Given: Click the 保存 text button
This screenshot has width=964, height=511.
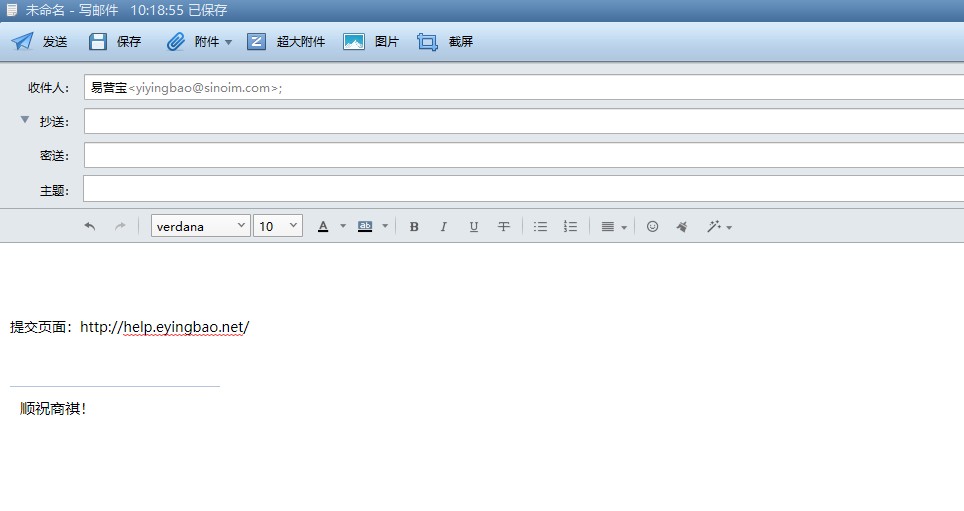Looking at the screenshot, I should click(x=129, y=42).
